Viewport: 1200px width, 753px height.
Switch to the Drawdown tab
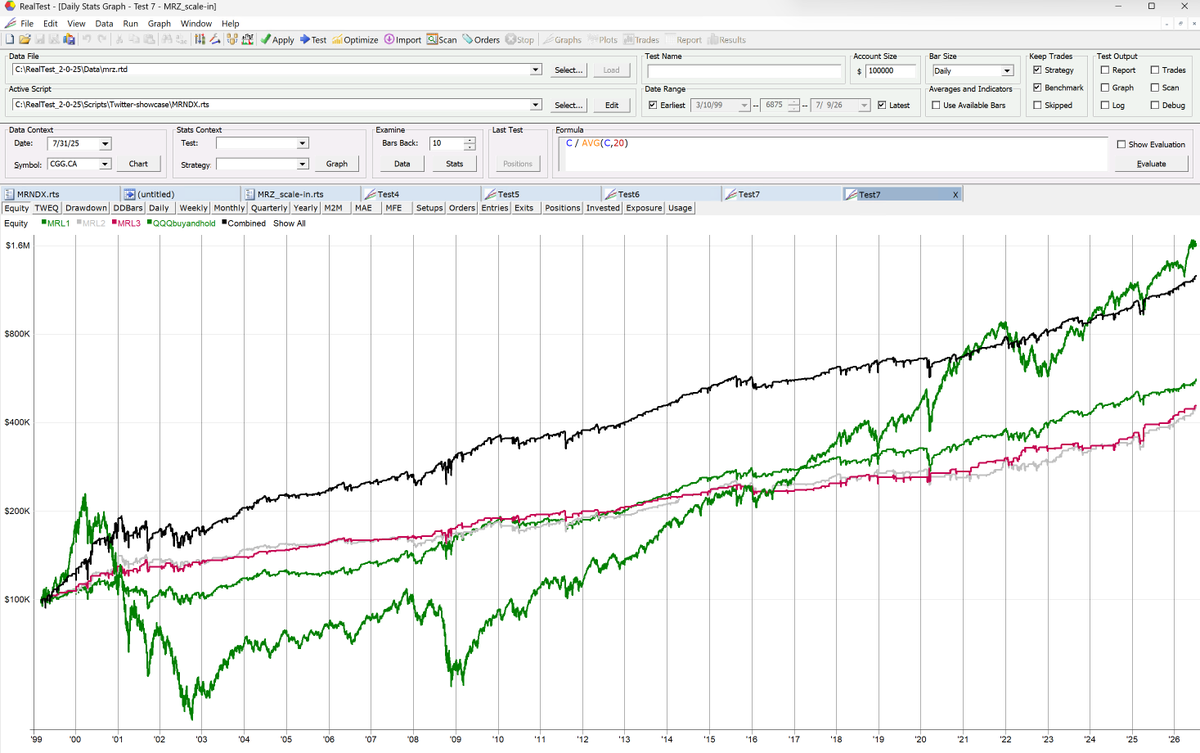[x=86, y=208]
